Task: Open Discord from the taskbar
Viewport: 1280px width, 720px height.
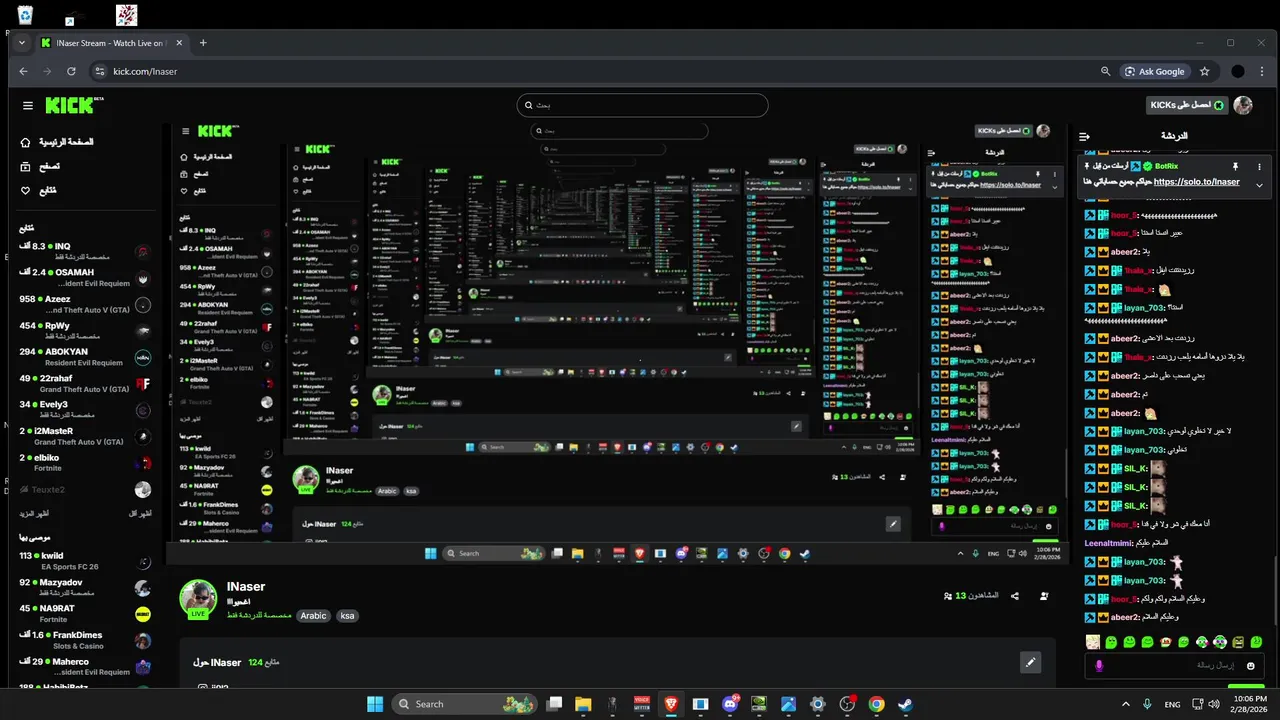Action: point(730,704)
